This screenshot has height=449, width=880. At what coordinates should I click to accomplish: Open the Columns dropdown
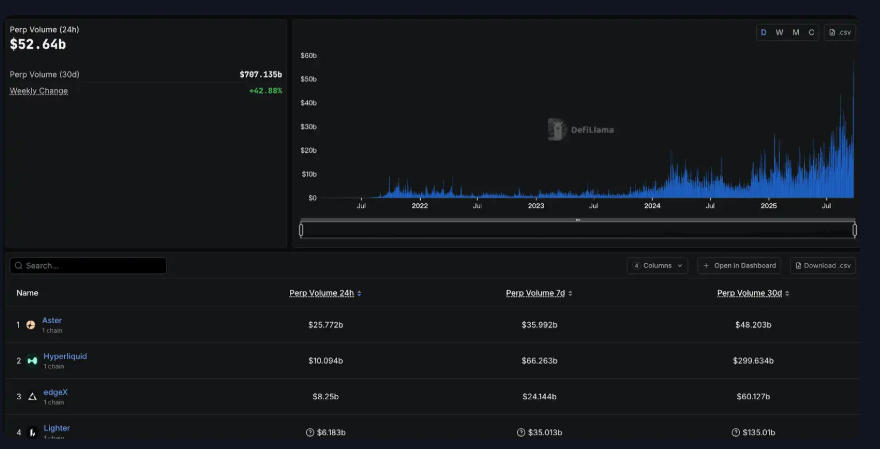(657, 266)
